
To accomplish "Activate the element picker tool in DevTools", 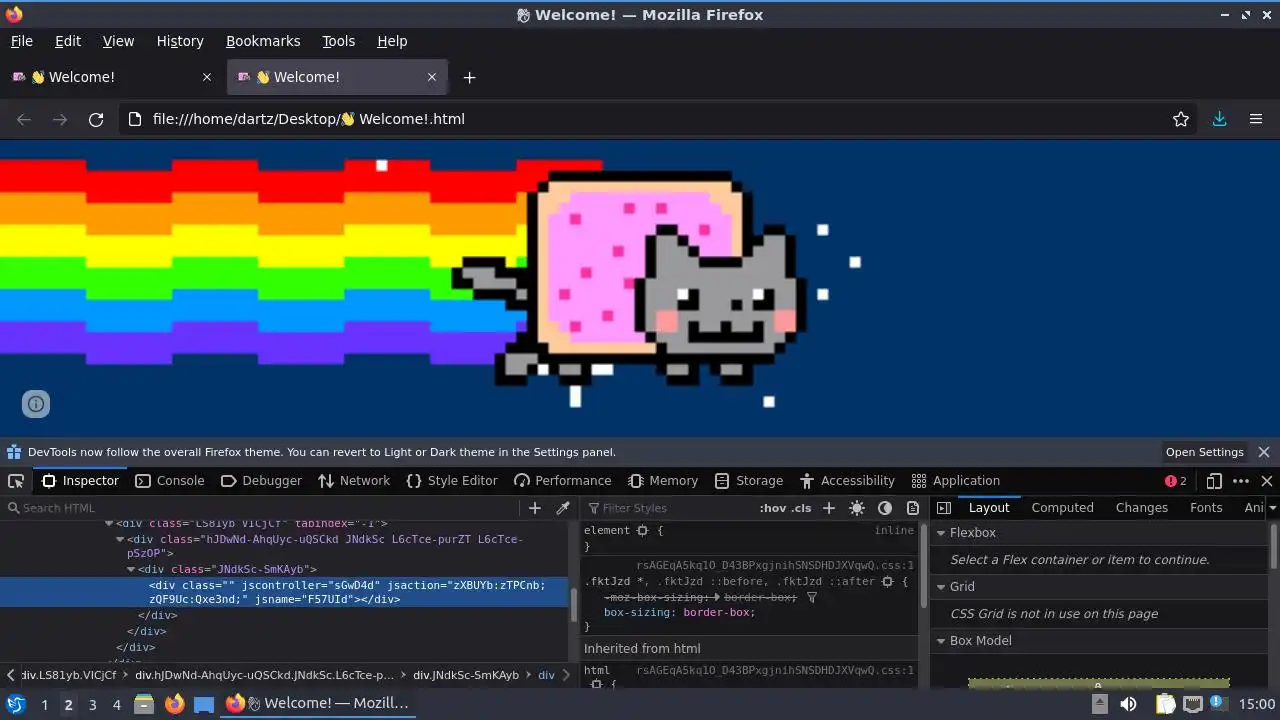I will pos(16,481).
